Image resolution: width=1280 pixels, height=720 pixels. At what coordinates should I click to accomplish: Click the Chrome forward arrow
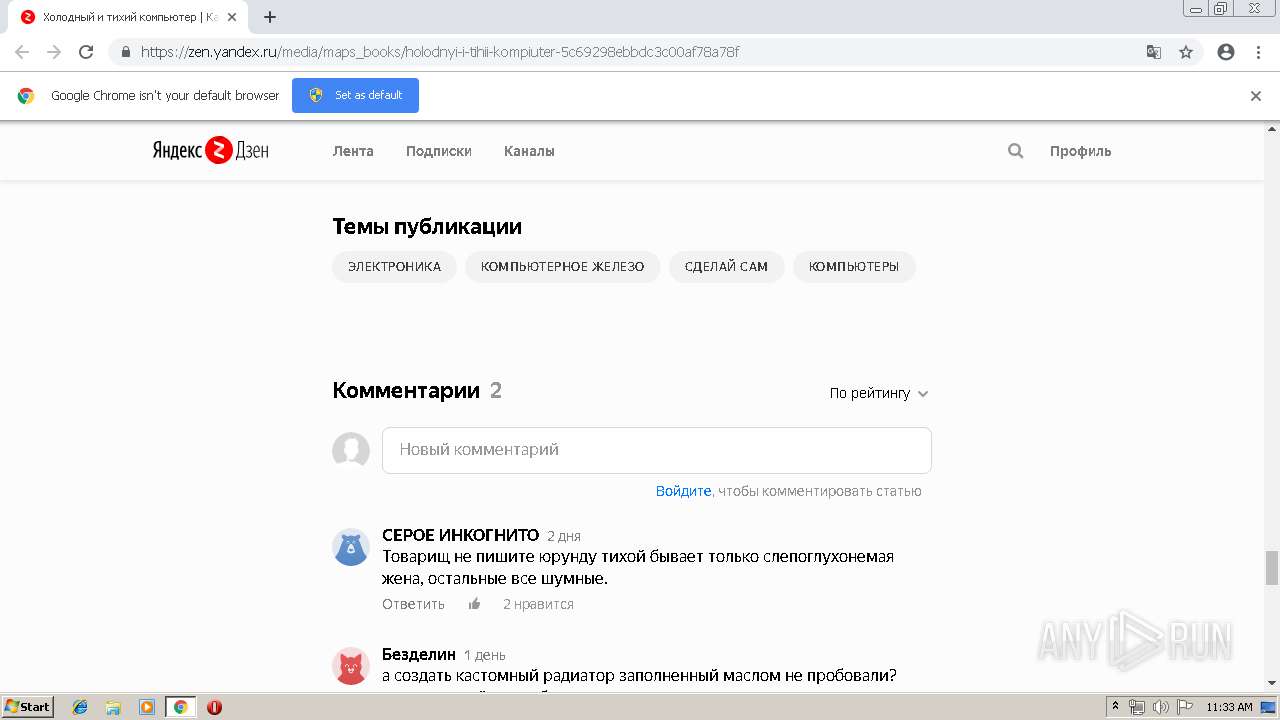54,52
